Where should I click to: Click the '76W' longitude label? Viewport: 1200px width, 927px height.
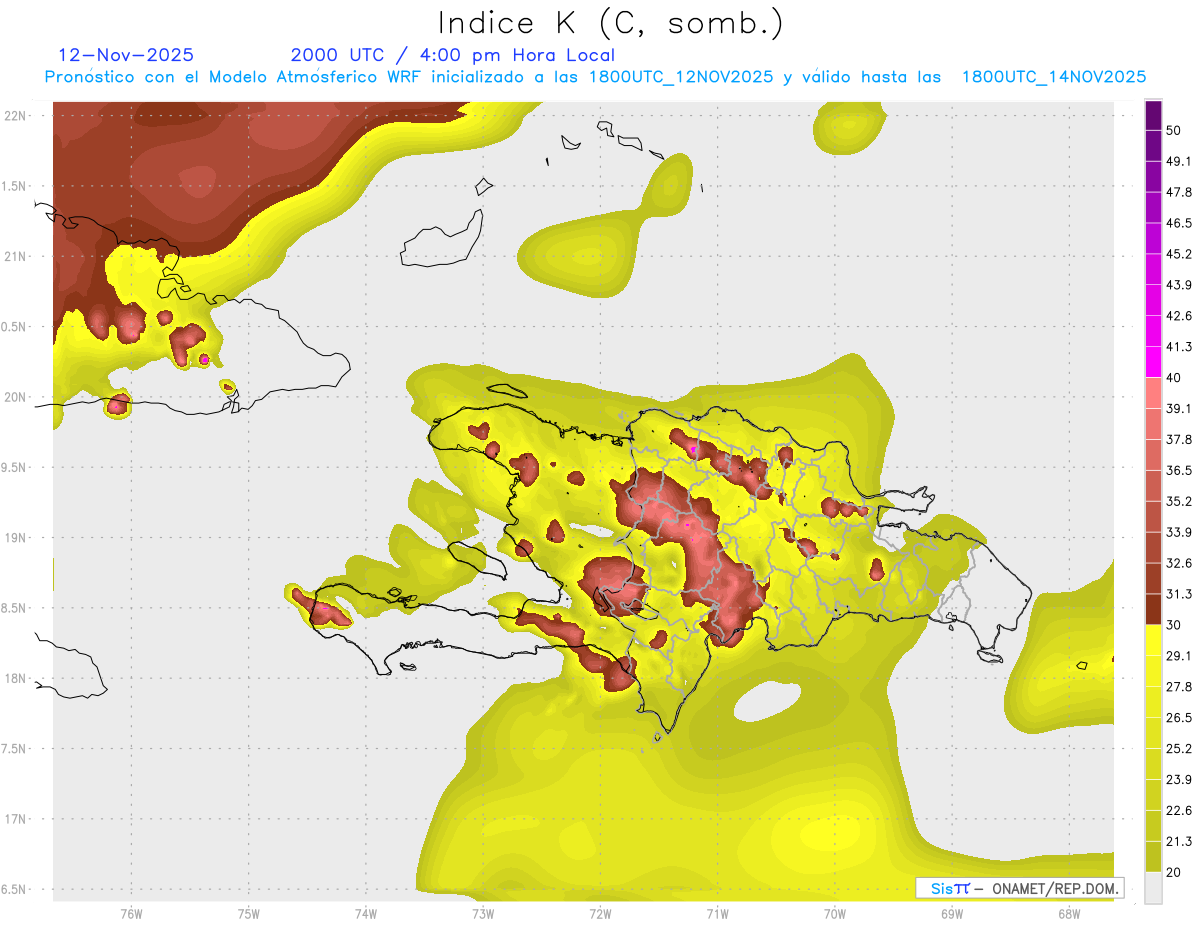[131, 914]
